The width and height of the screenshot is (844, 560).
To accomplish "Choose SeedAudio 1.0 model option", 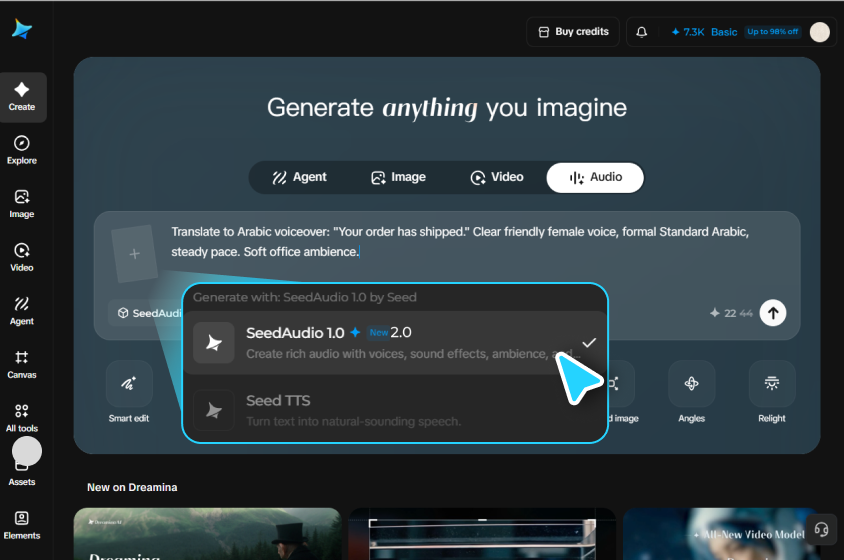I will tap(396, 342).
